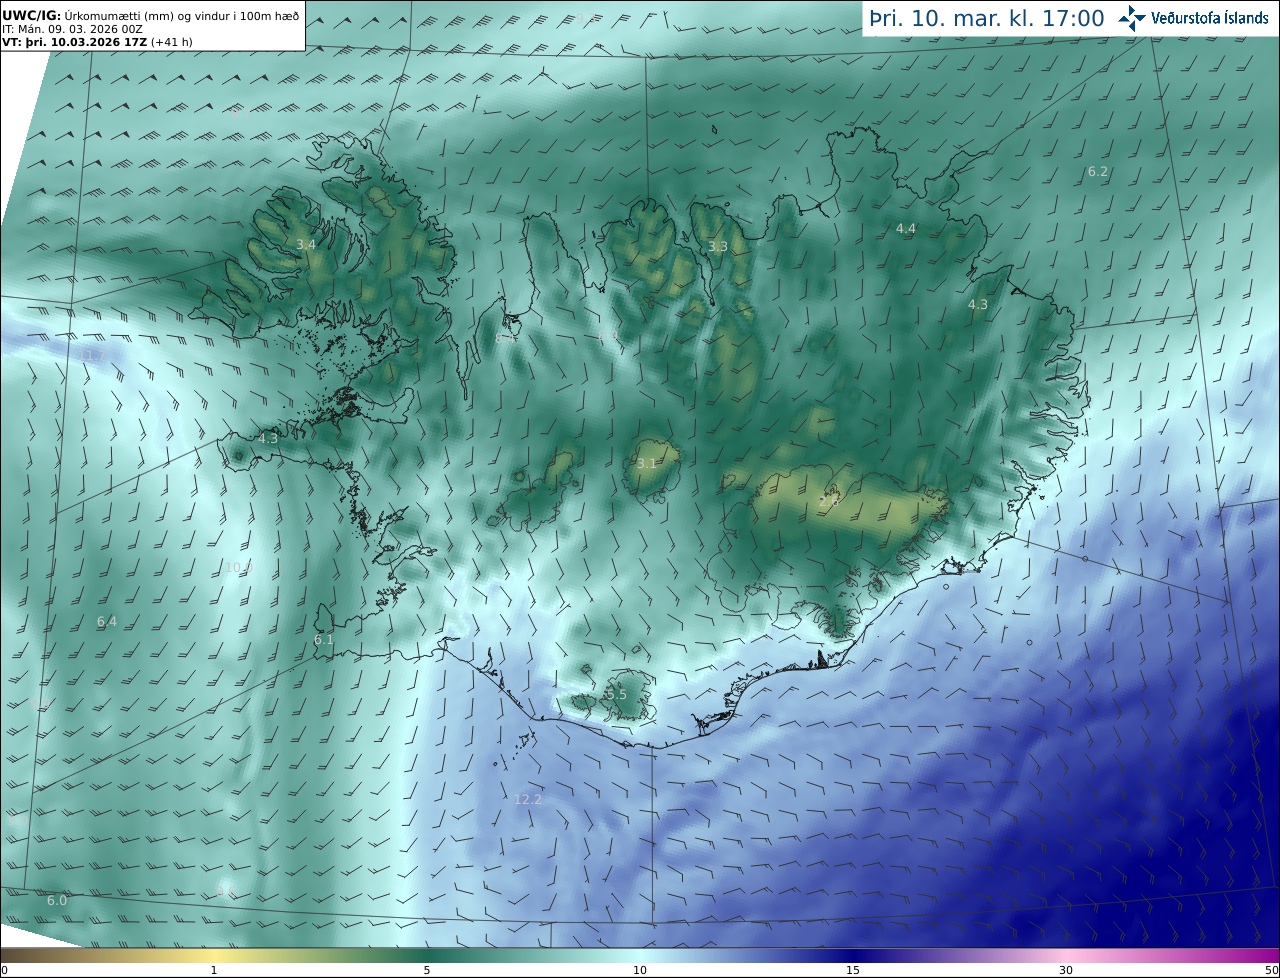Click the 11.7 value off the west coast

point(92,356)
